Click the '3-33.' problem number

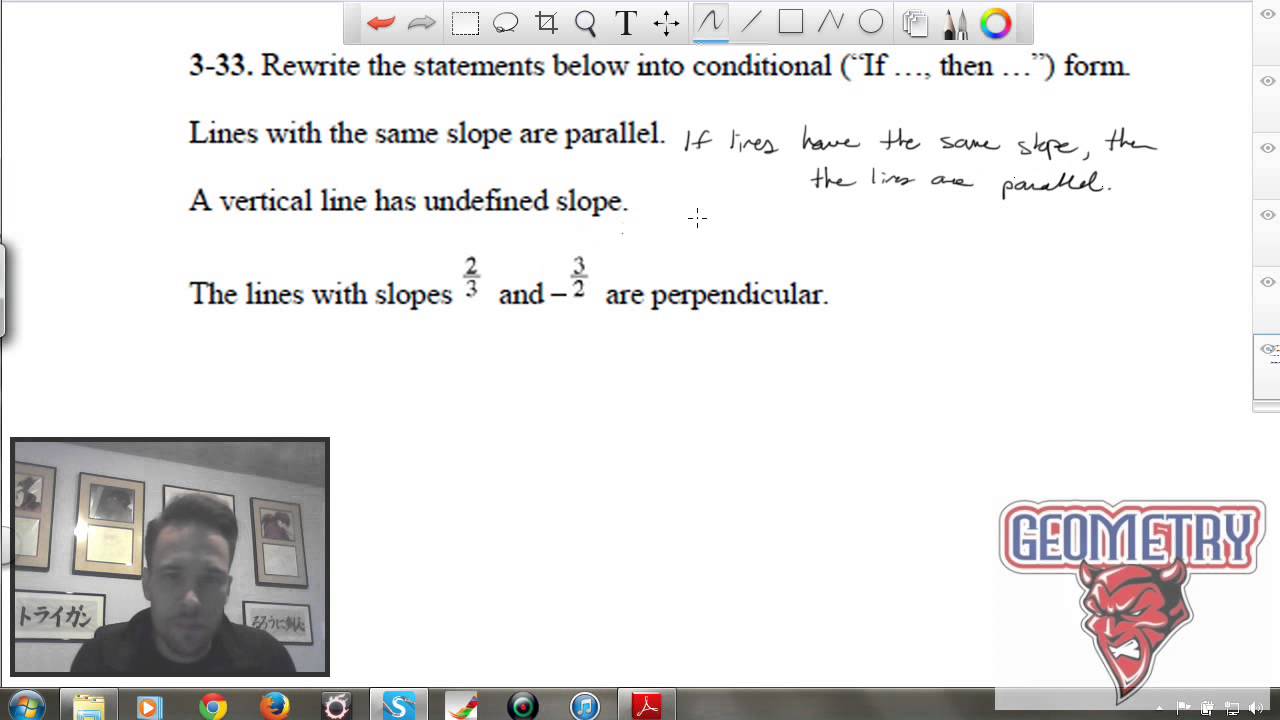(221, 66)
